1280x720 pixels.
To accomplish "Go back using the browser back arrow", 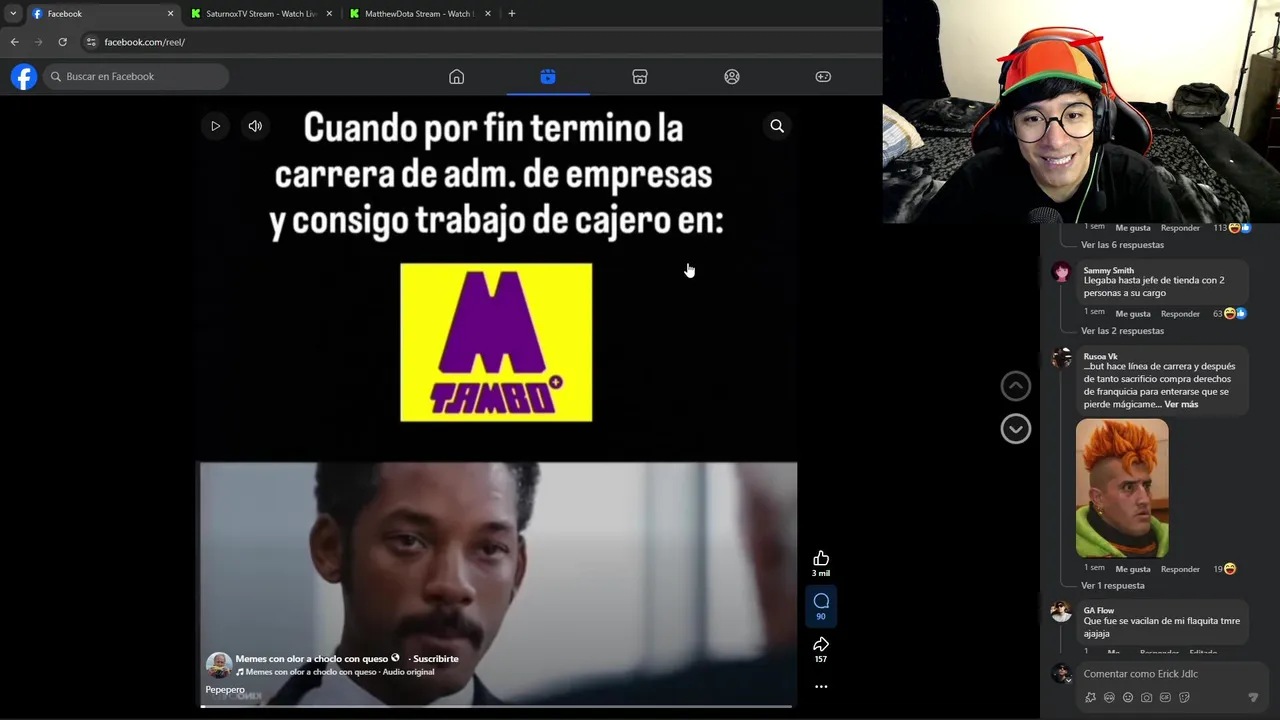I will (x=14, y=42).
